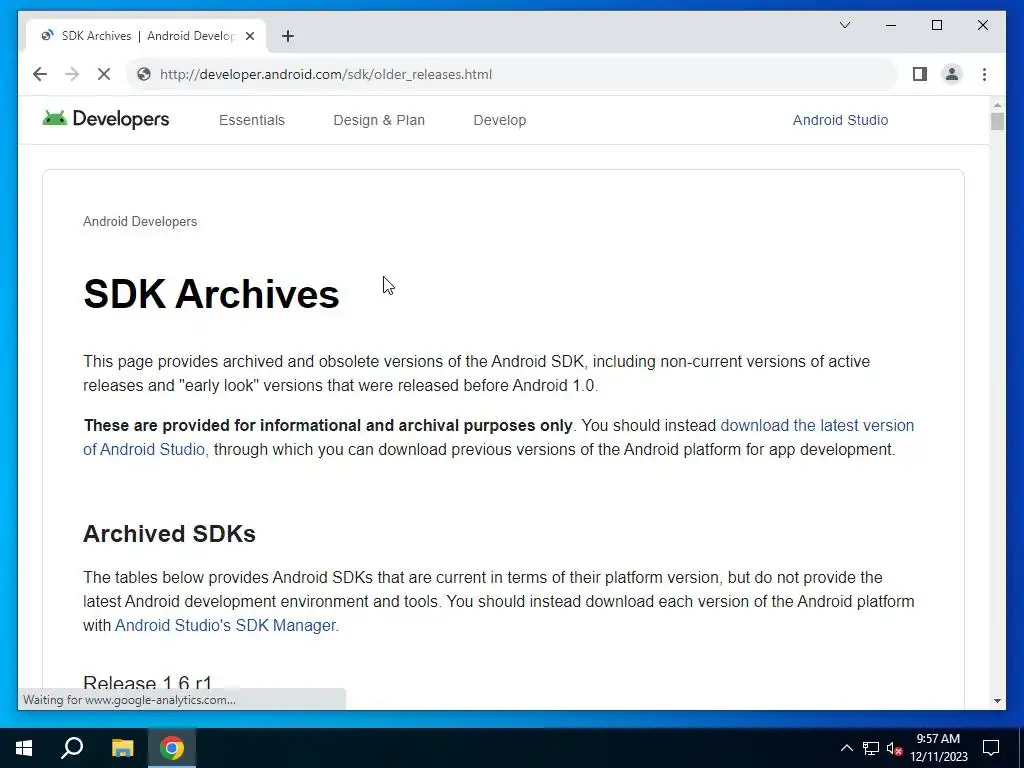Open the Chrome profile avatar

pos(952,74)
